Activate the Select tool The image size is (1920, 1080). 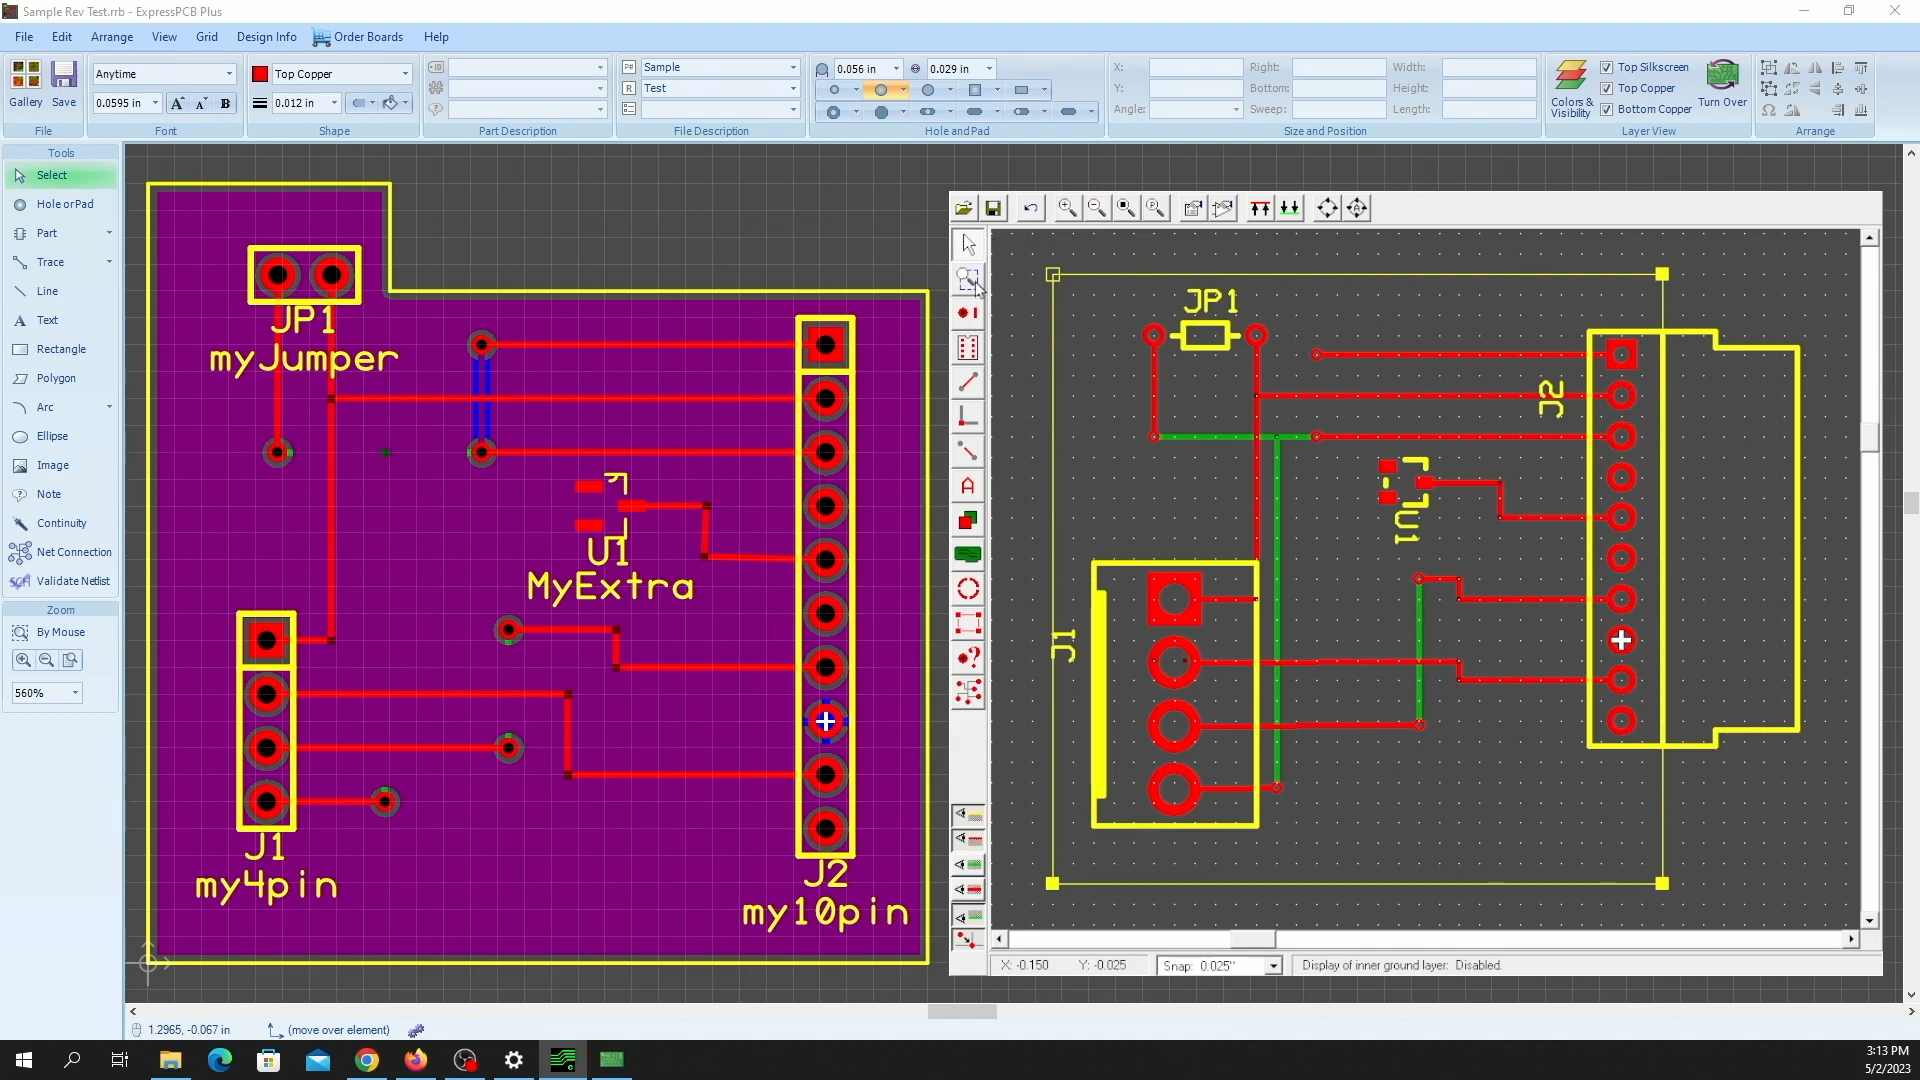61,175
